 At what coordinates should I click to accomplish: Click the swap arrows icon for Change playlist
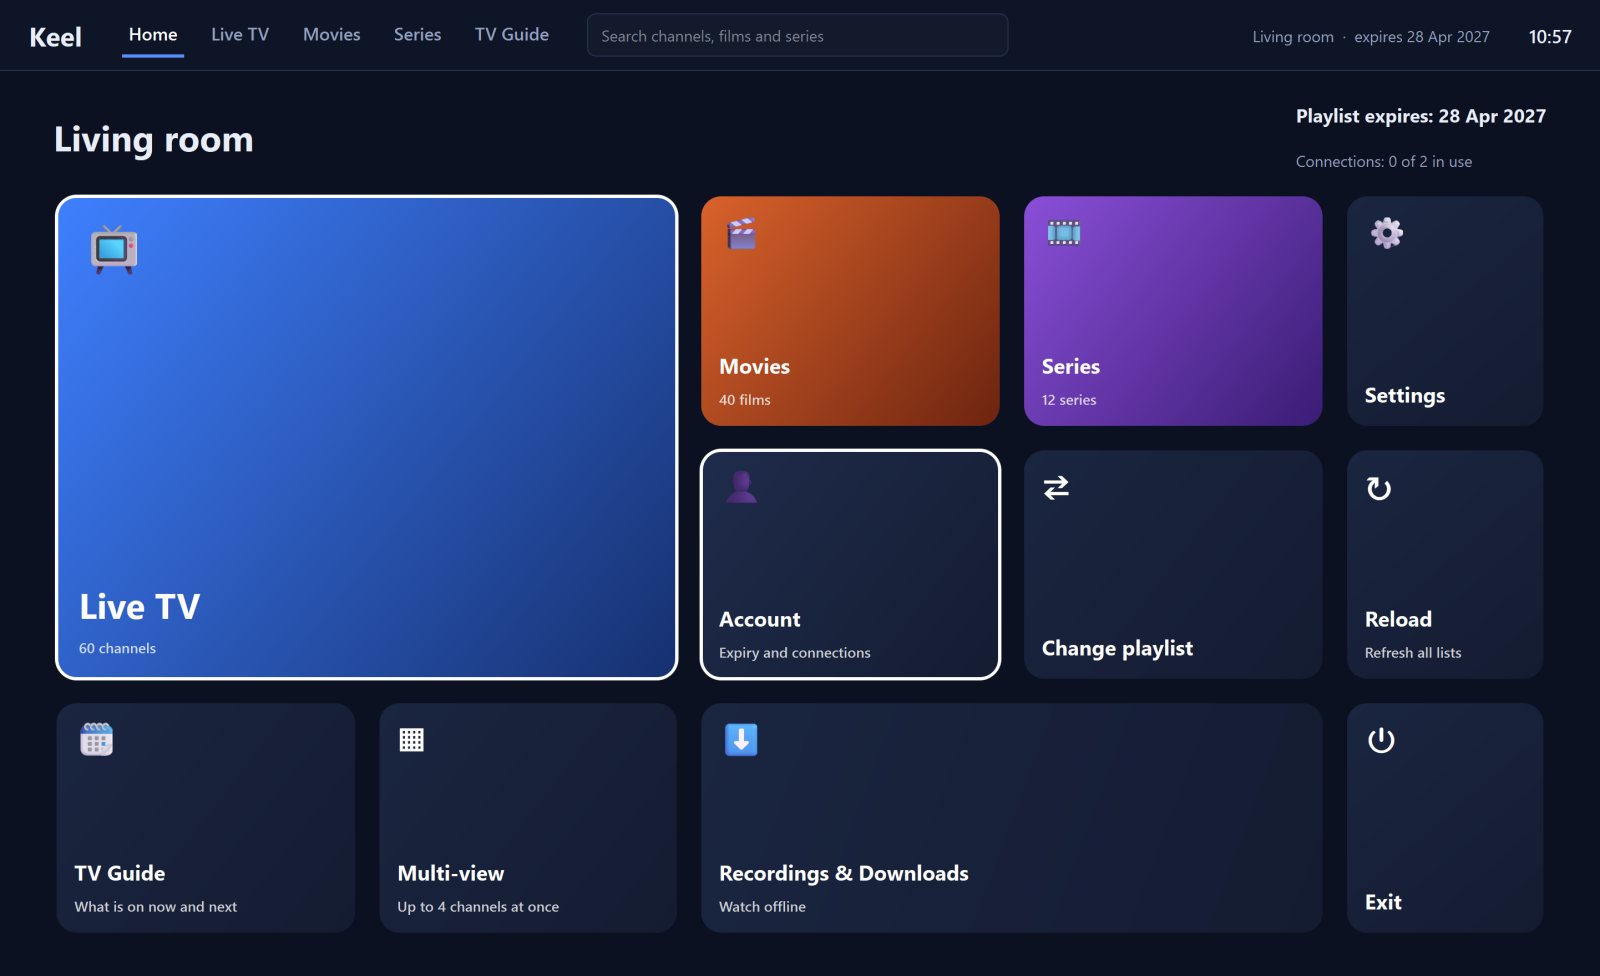(1056, 487)
